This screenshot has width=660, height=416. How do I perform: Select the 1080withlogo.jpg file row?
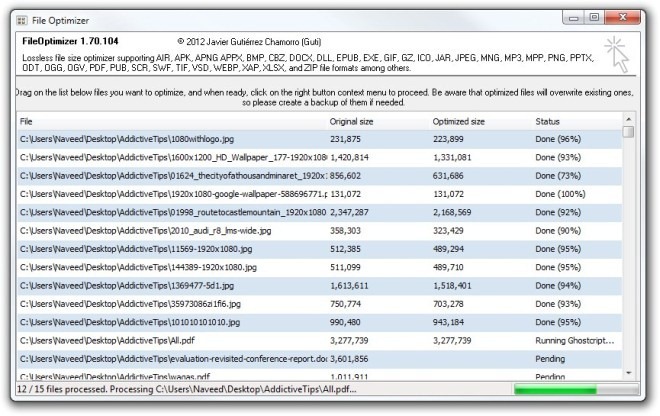[319, 139]
